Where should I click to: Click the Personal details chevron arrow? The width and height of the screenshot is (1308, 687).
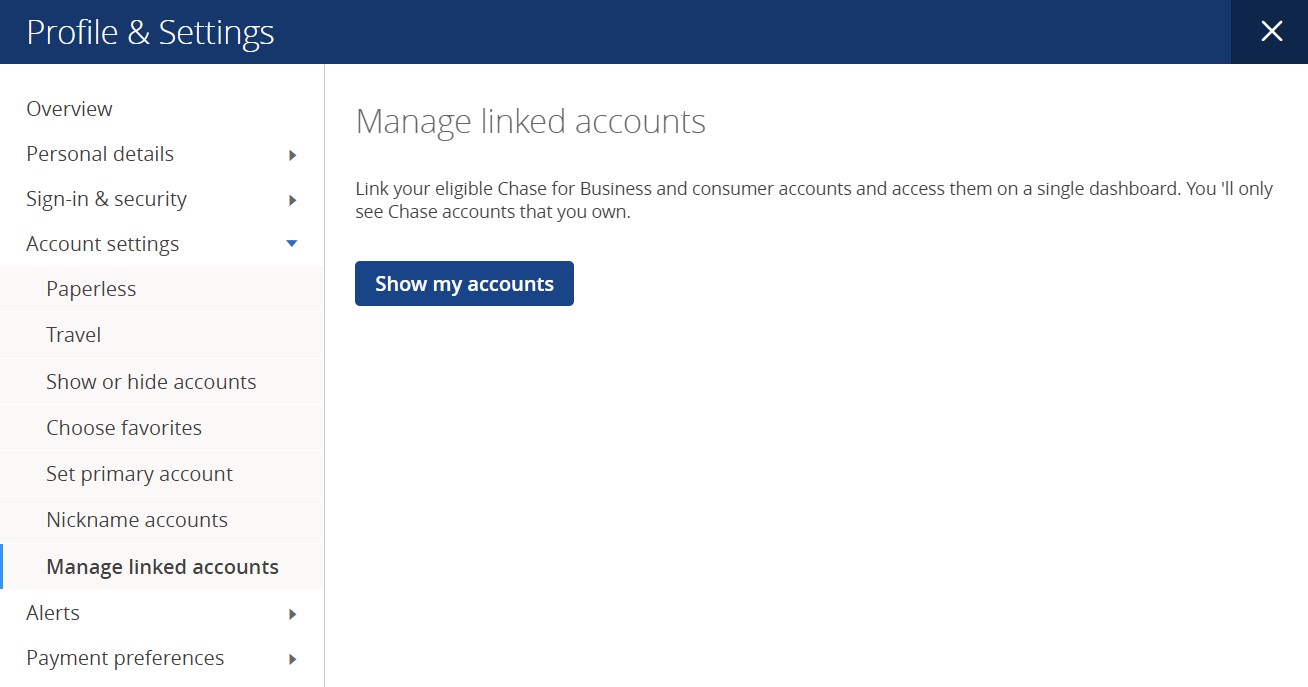pyautogui.click(x=291, y=154)
